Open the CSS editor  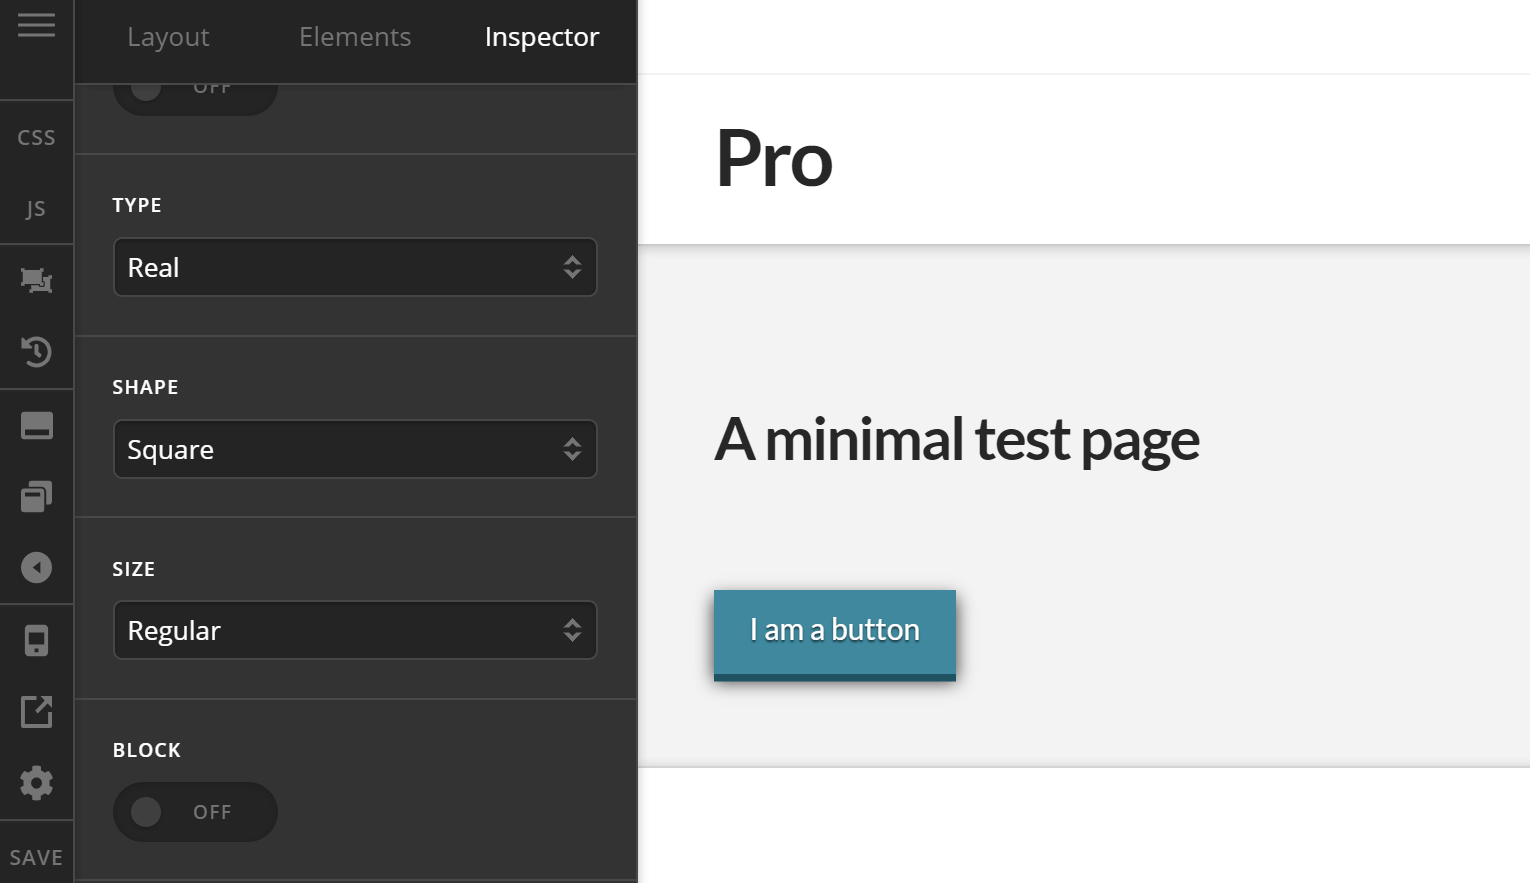click(x=36, y=137)
